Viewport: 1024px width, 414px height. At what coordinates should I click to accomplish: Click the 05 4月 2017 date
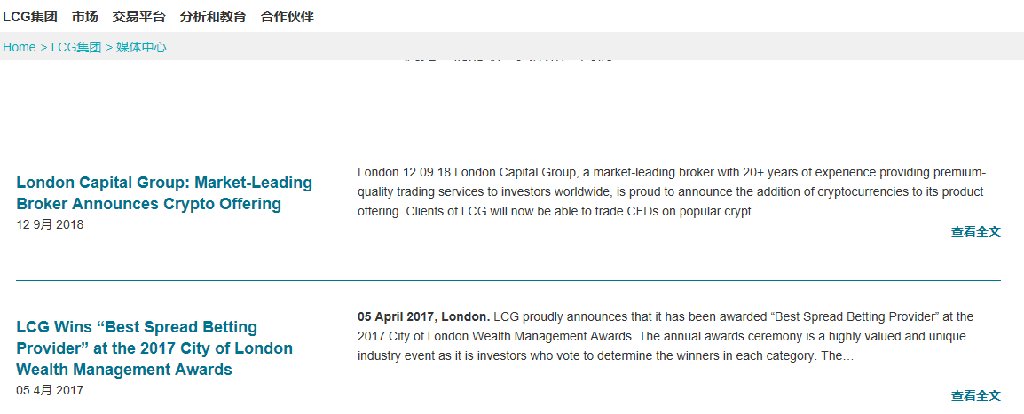50,390
